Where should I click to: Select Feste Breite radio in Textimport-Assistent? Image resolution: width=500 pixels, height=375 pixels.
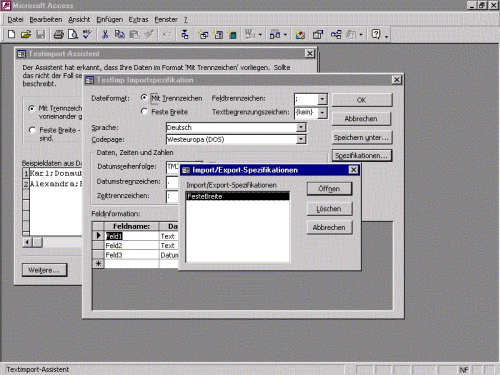click(x=32, y=130)
